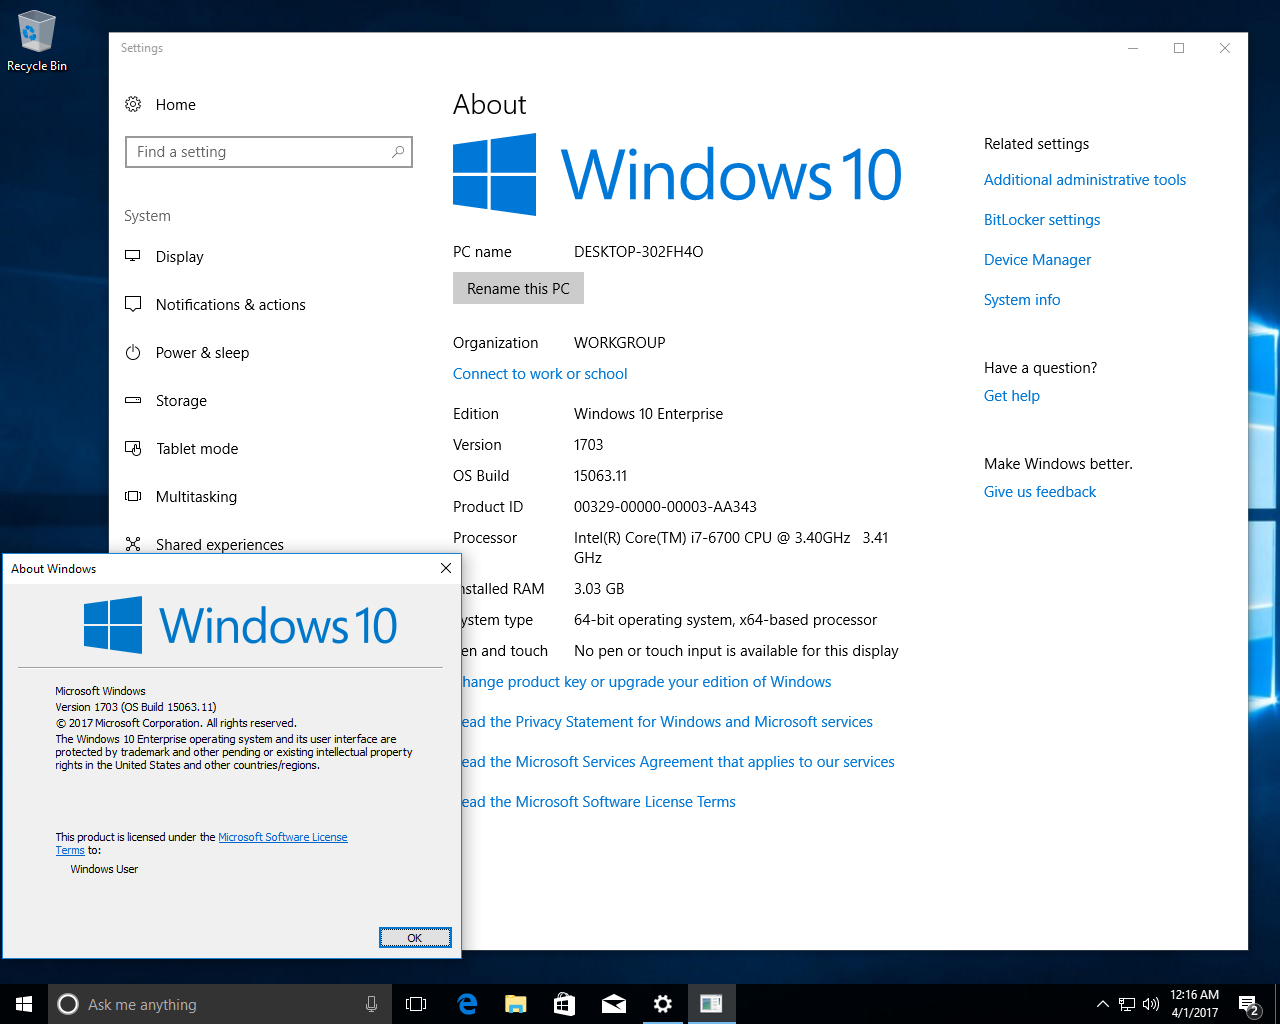Click the Ask me anything search box
Screen dimensions: 1280x1024
click(220, 1004)
